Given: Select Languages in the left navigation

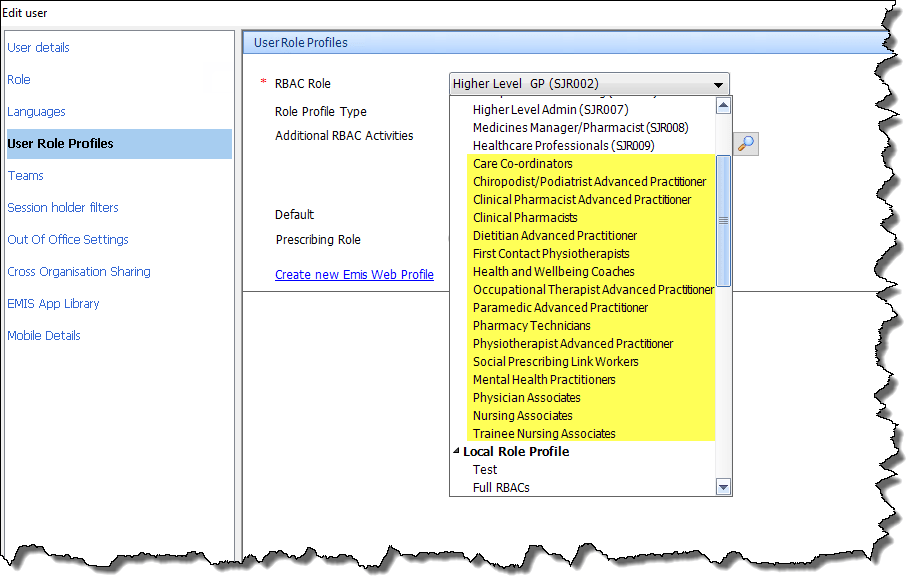Looking at the screenshot, I should pos(37,112).
